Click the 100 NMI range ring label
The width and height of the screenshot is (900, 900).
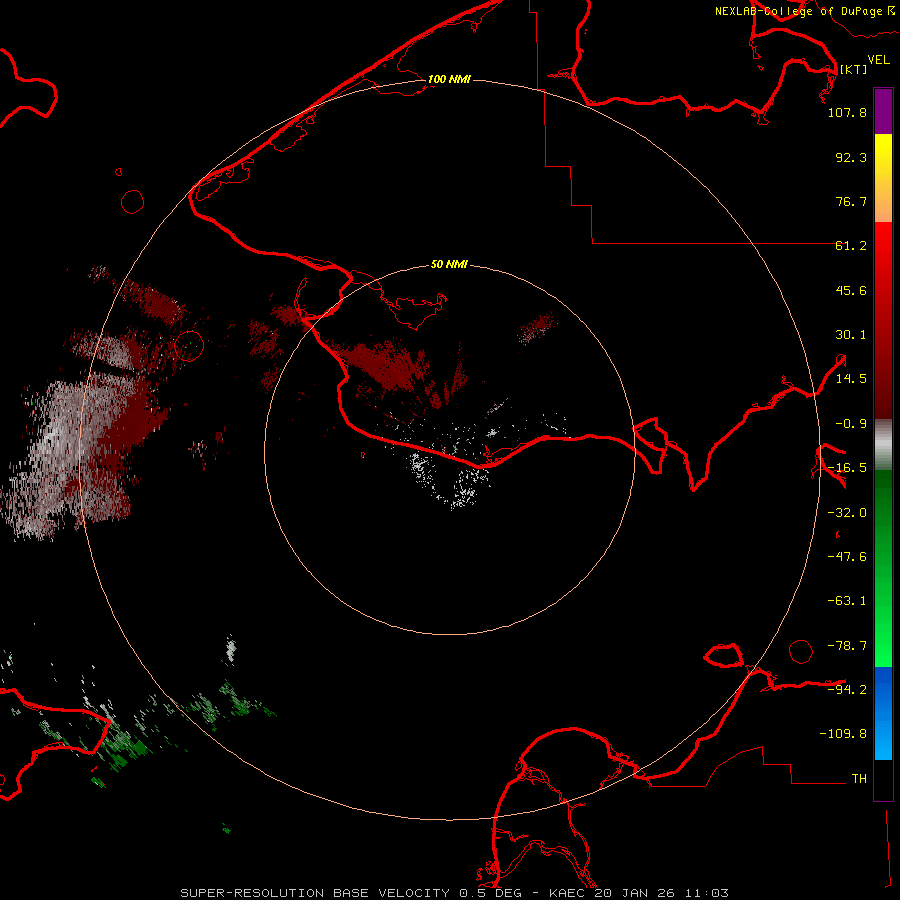[x=449, y=79]
